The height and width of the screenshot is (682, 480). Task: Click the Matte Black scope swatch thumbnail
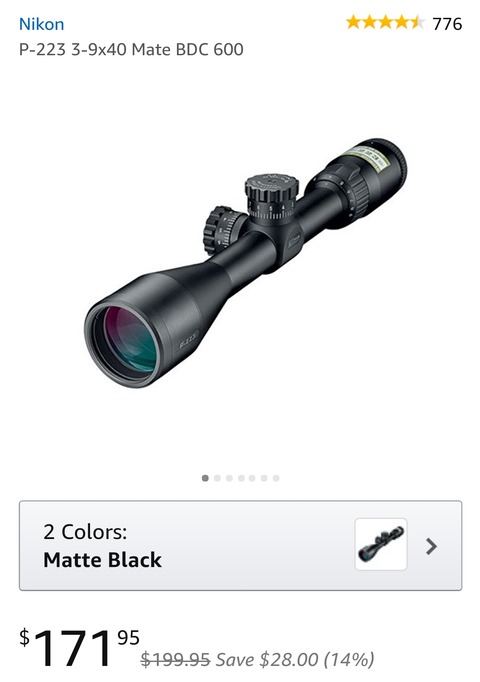(x=381, y=544)
